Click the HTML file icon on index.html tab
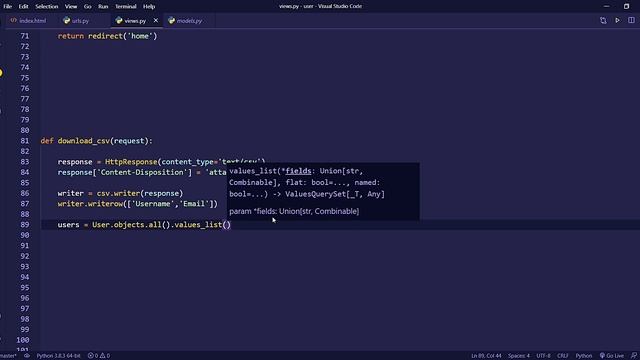 coord(13,20)
